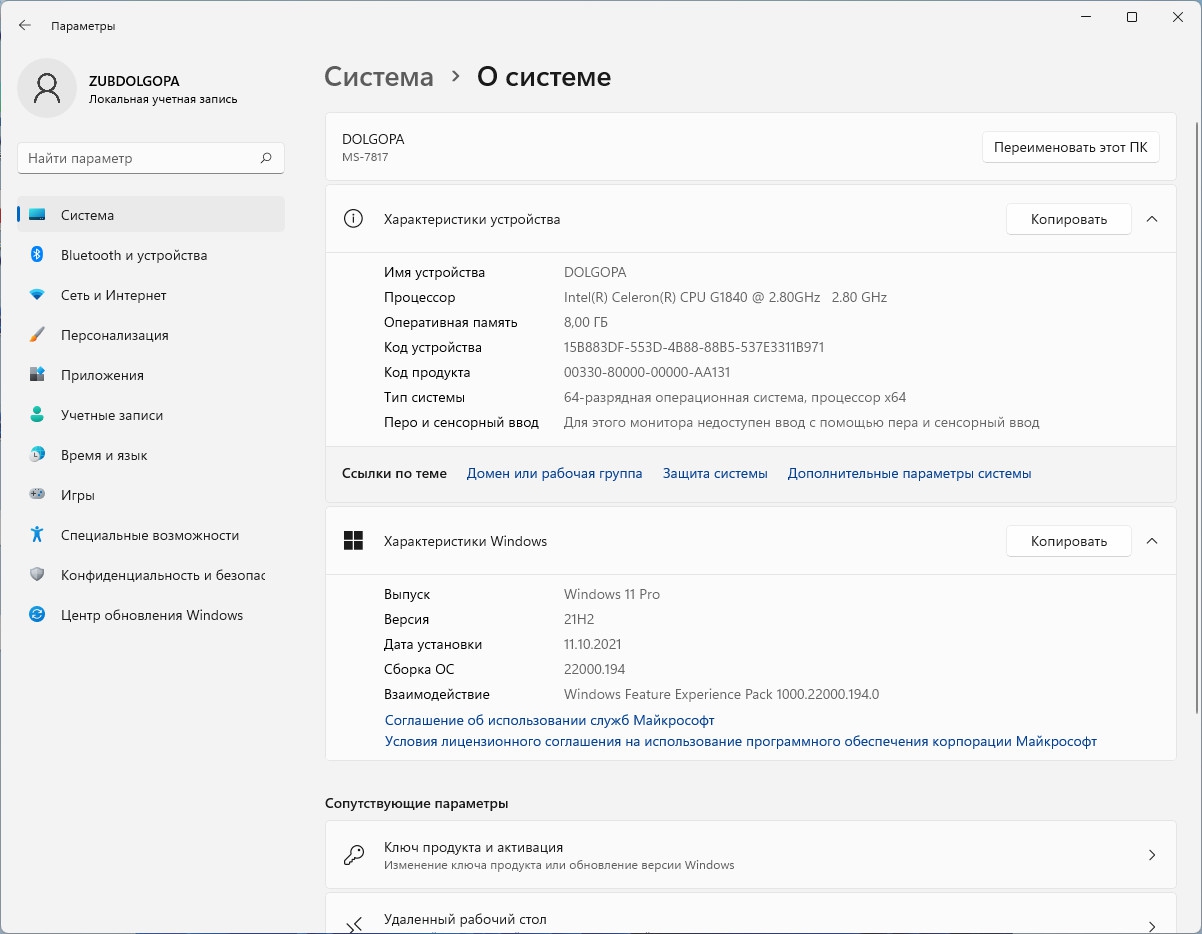Collapse the Характеристики устройства section chevron
1202x934 pixels.
click(1152, 219)
